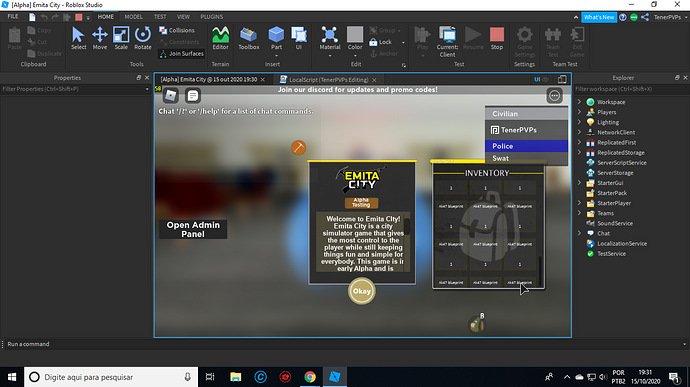Image resolution: width=690 pixels, height=387 pixels.
Task: Expand the Workspace tree node
Action: pyautogui.click(x=580, y=102)
